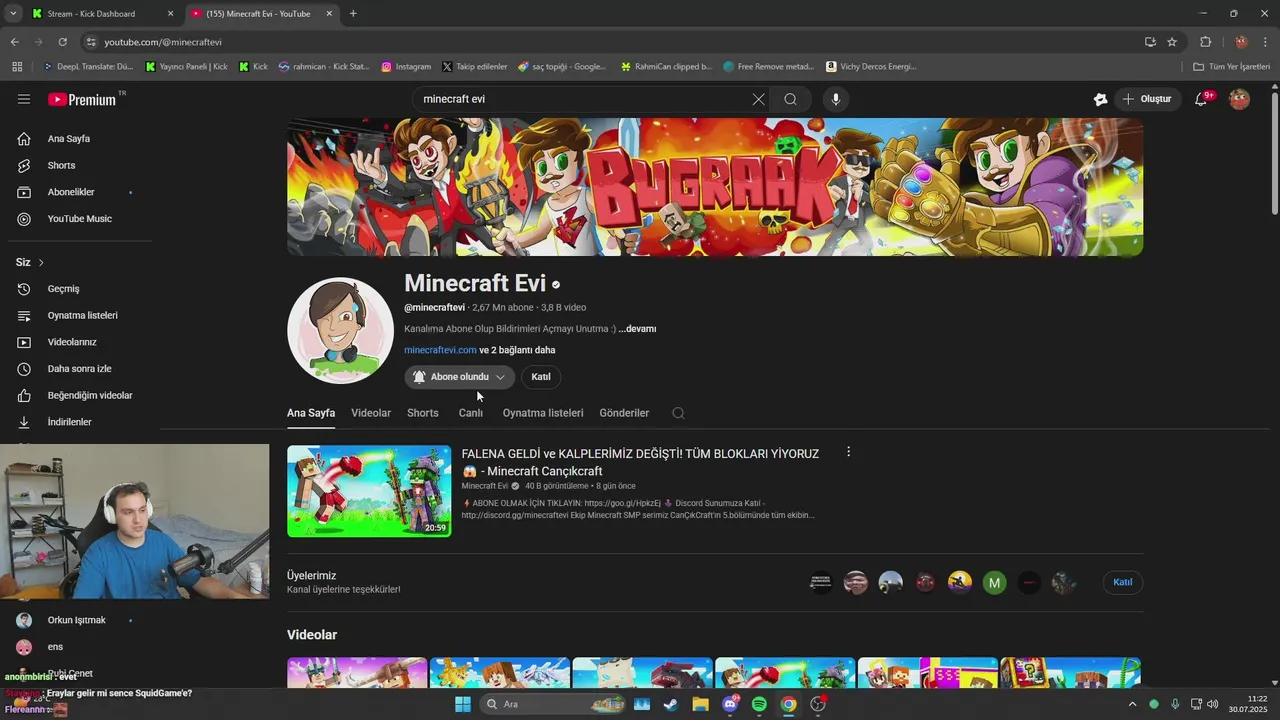Switch to the Gönderiler tab
1280x720 pixels.
pos(624,413)
